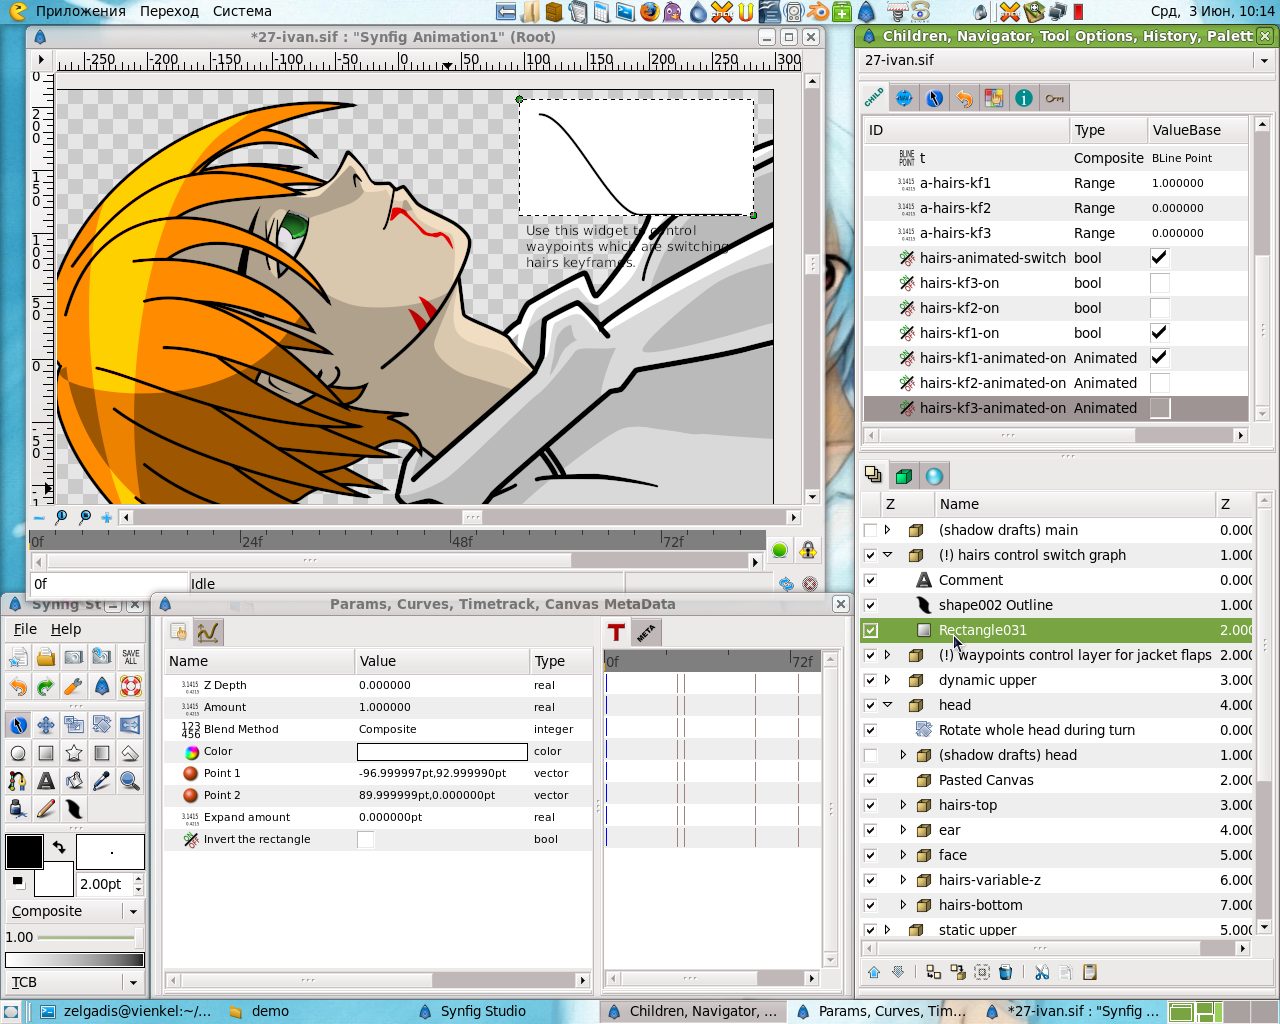The image size is (1280, 1024).
Task: Expand the (shadow drafts) main layer
Action: [x=887, y=530]
